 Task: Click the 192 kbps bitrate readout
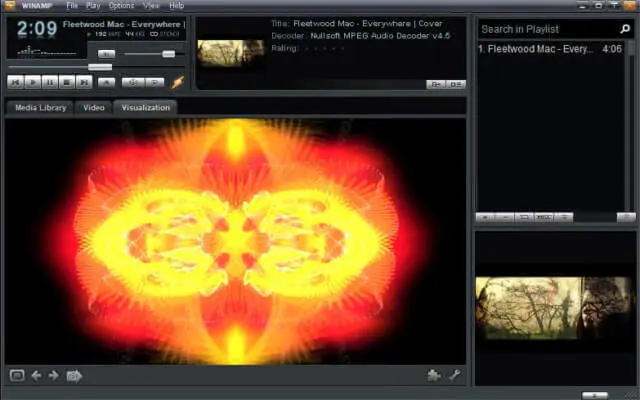tap(106, 34)
